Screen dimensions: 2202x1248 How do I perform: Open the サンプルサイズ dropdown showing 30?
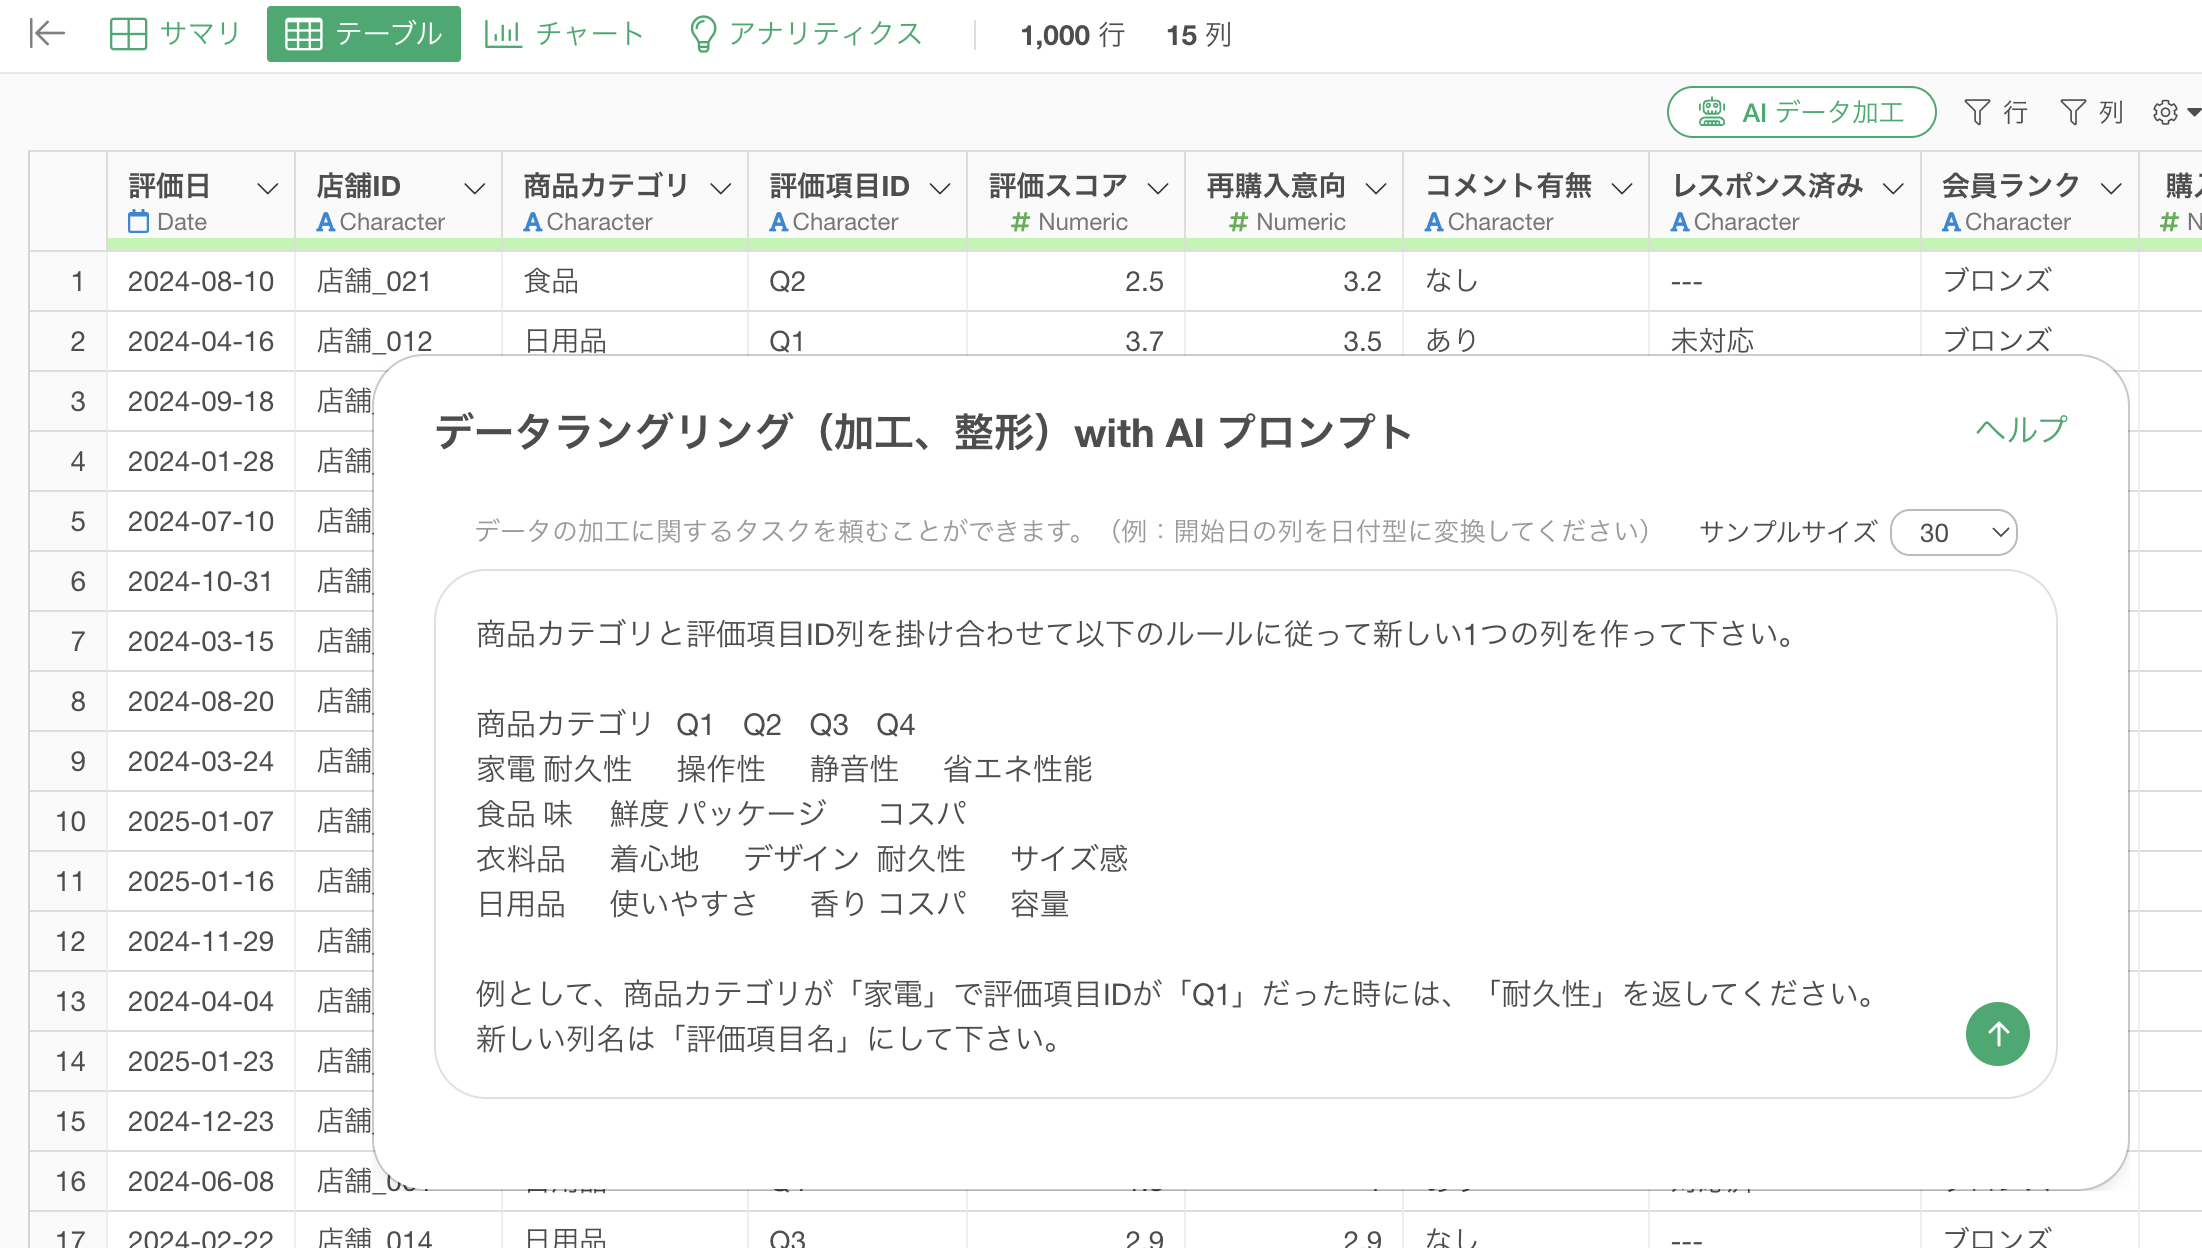click(x=1954, y=532)
